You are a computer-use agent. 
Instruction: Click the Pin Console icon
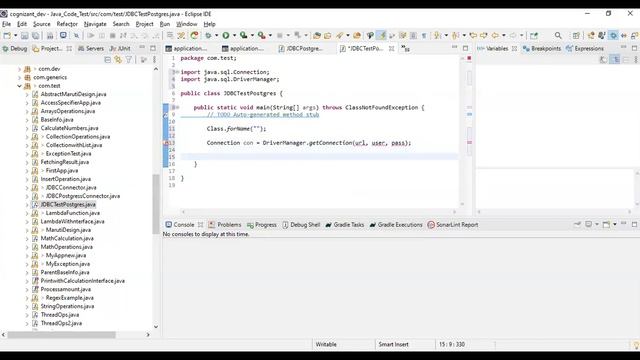(x=577, y=224)
